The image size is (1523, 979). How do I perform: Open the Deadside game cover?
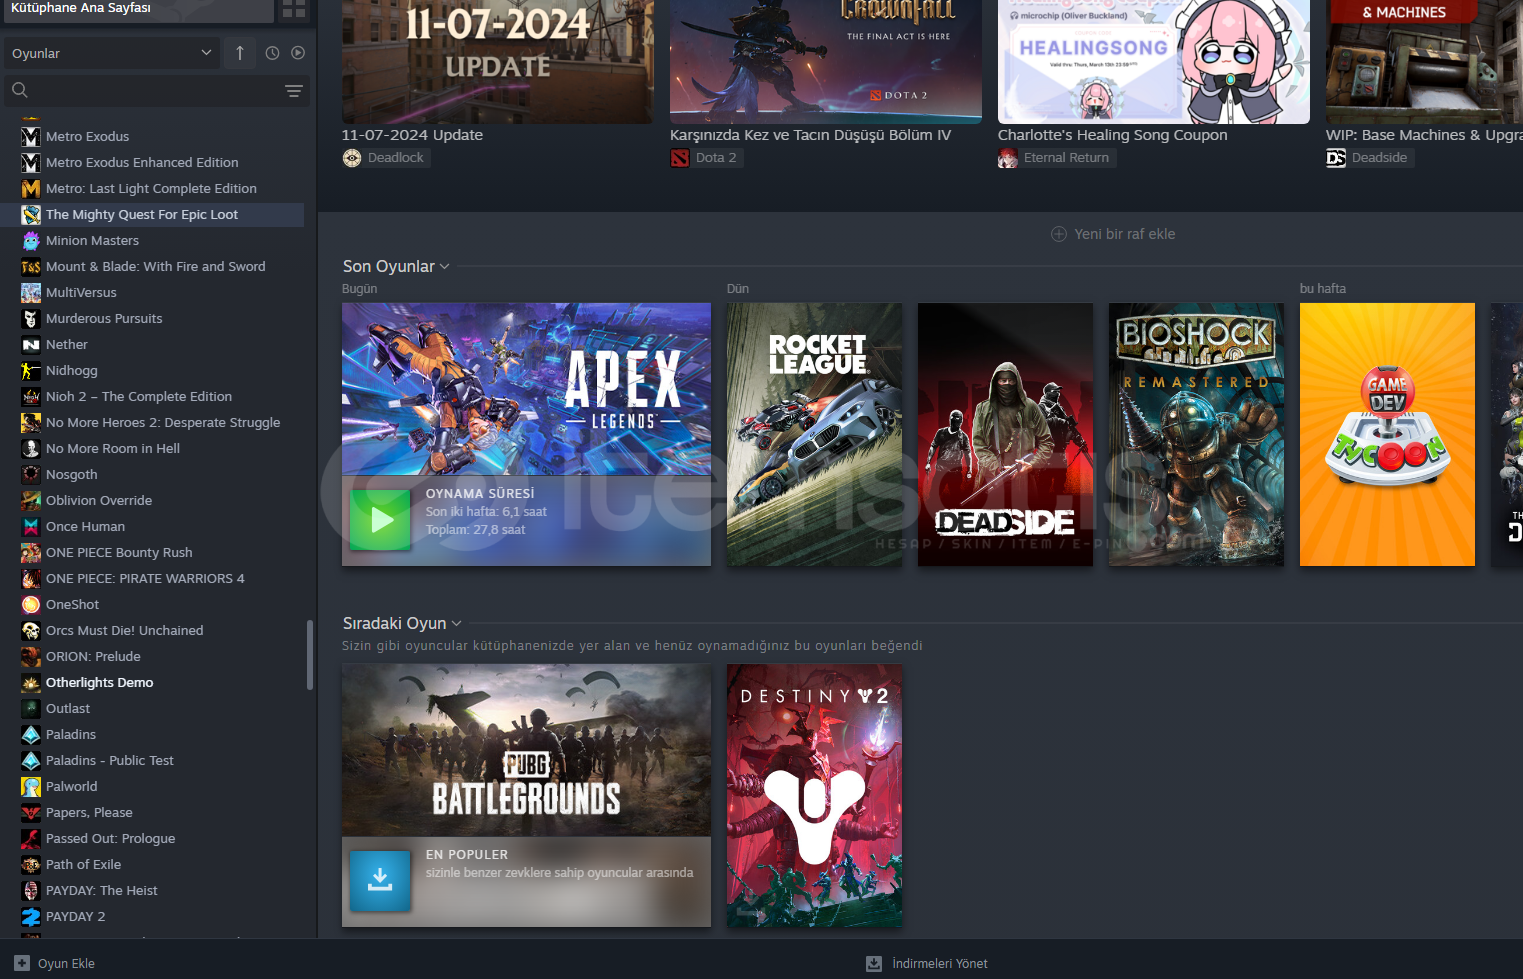click(x=1005, y=434)
